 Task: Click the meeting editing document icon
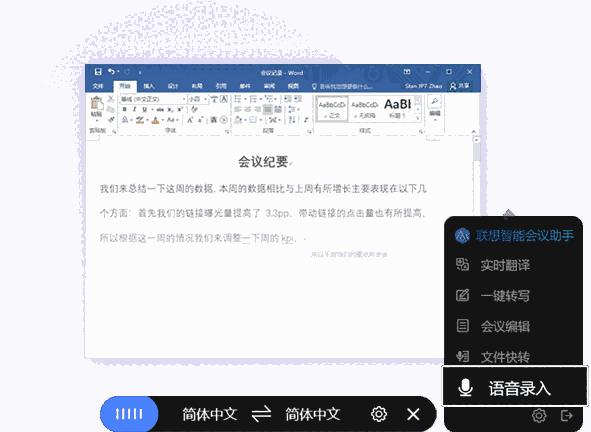pyautogui.click(x=462, y=325)
